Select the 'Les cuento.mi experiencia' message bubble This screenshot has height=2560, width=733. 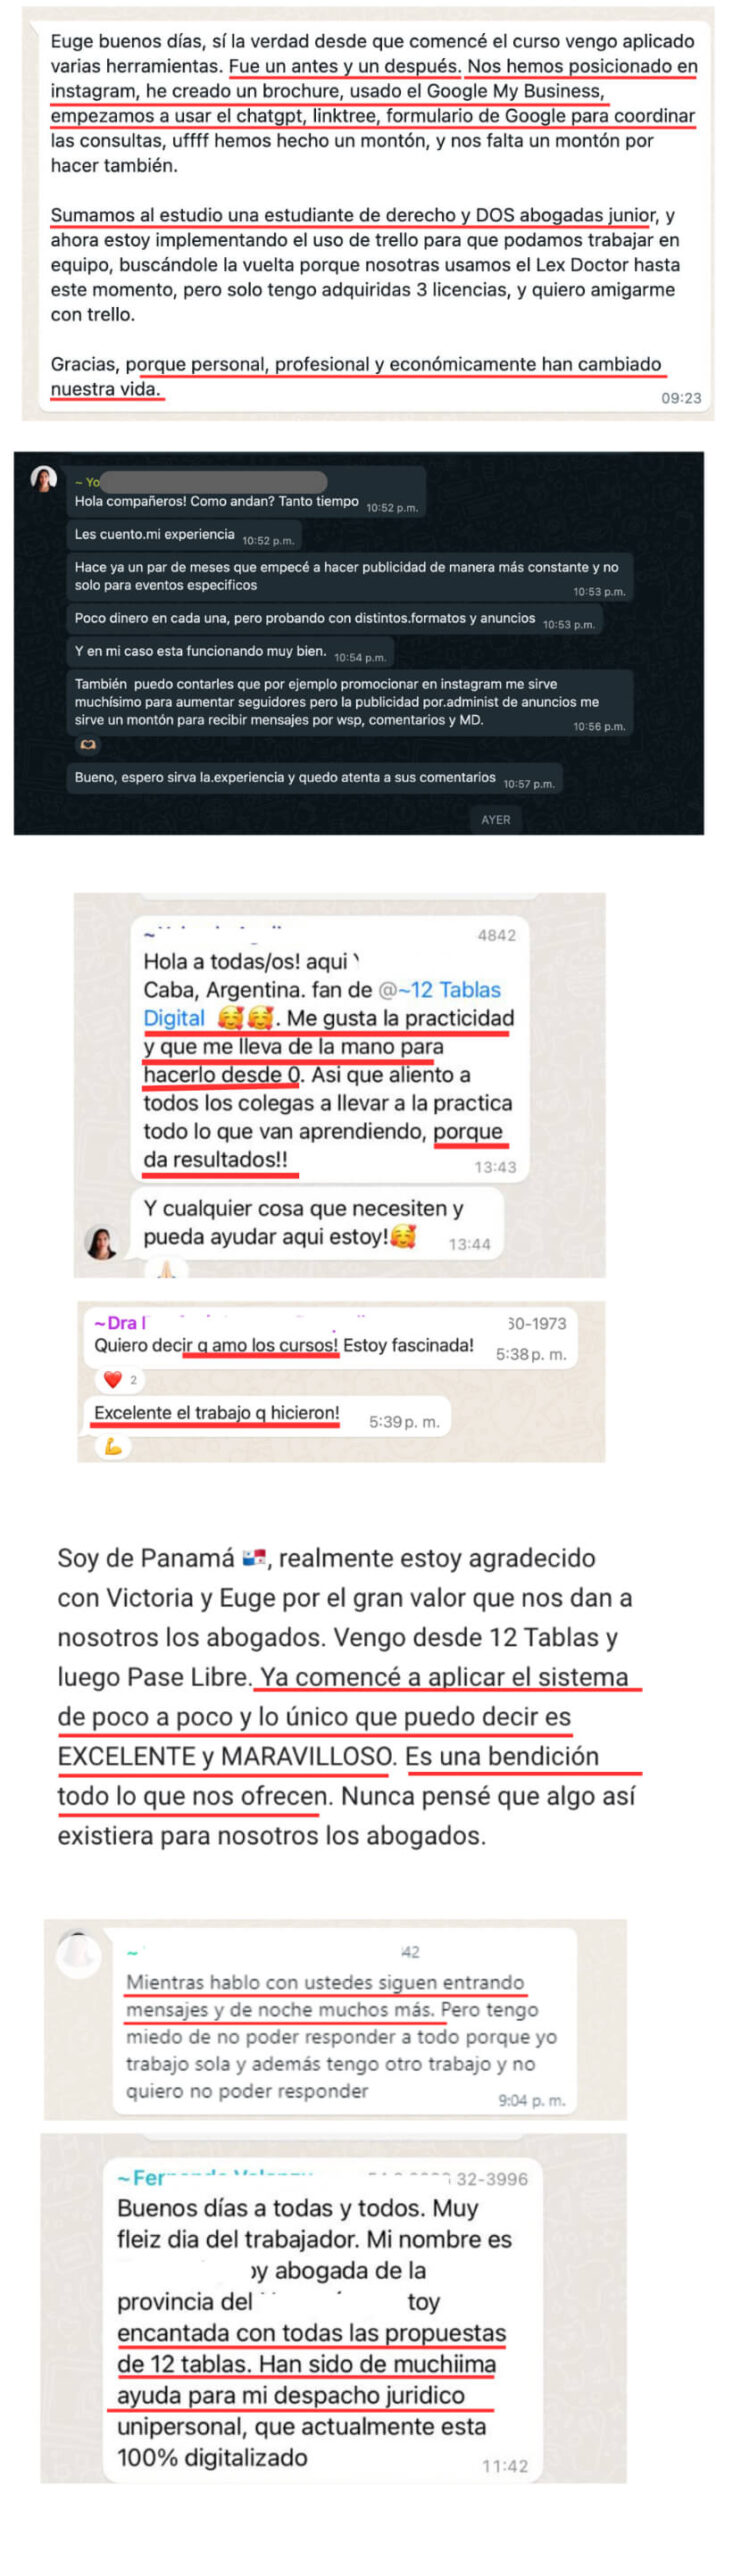(184, 535)
